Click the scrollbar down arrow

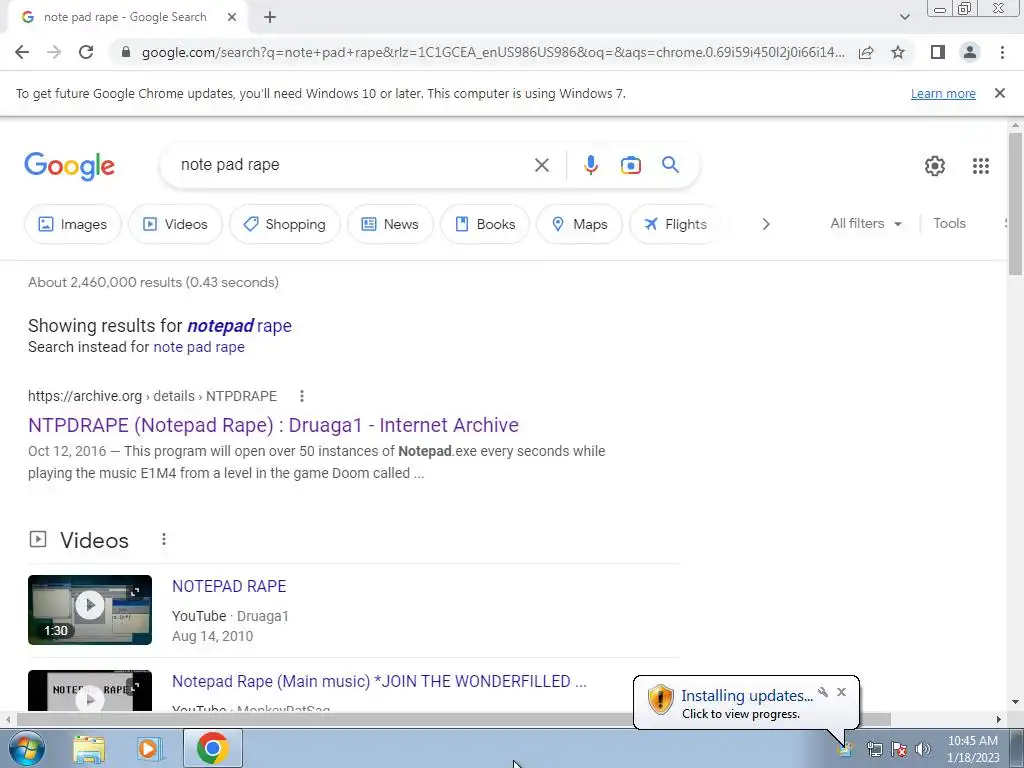point(1016,703)
